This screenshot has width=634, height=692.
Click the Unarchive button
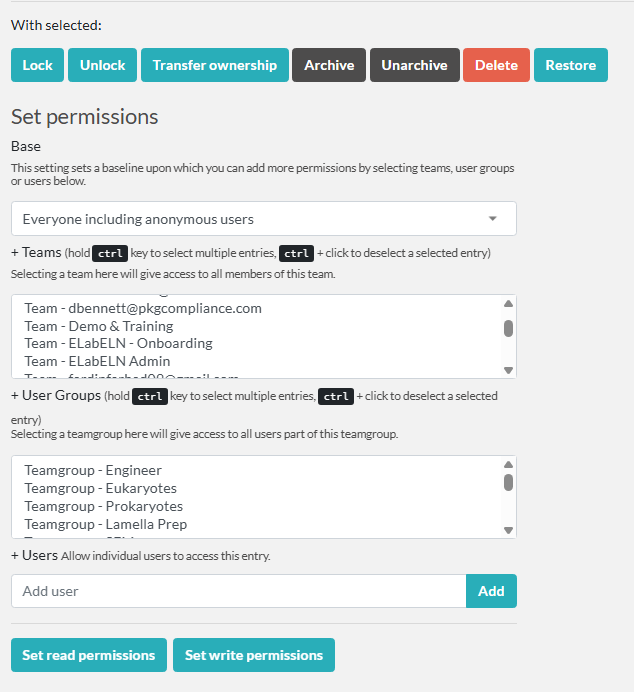(414, 65)
